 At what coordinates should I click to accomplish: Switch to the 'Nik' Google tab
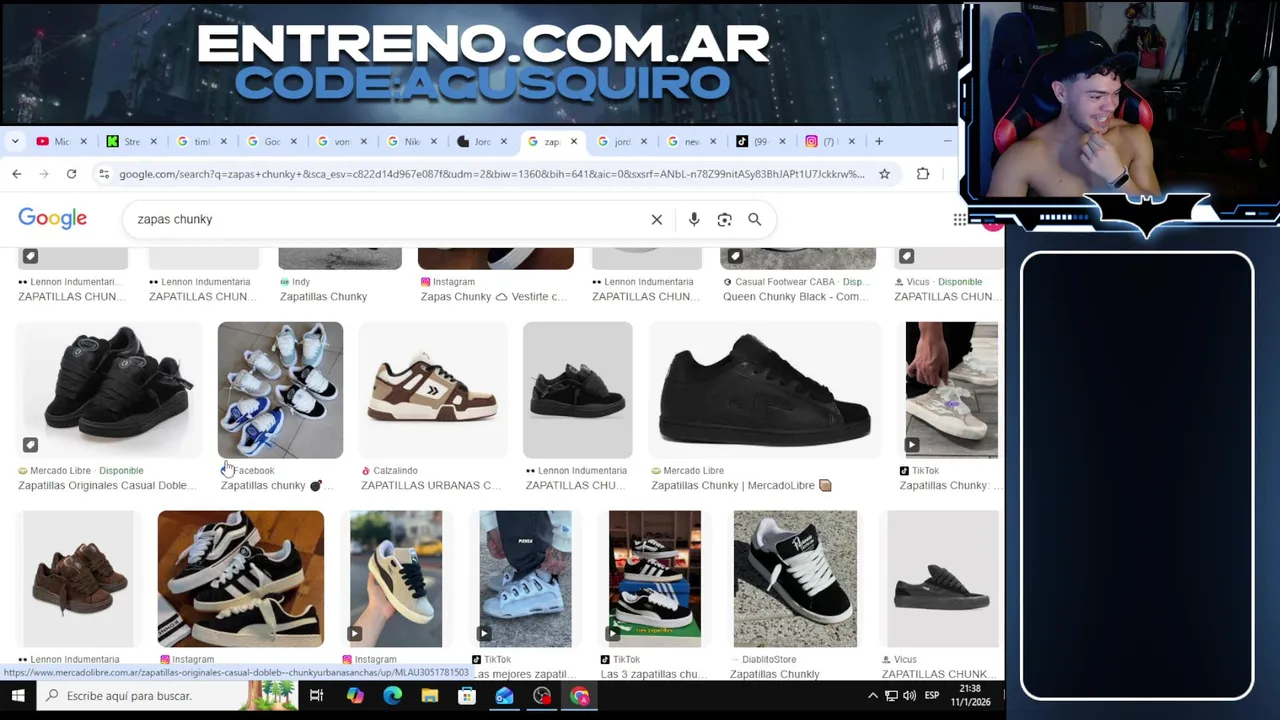click(411, 141)
